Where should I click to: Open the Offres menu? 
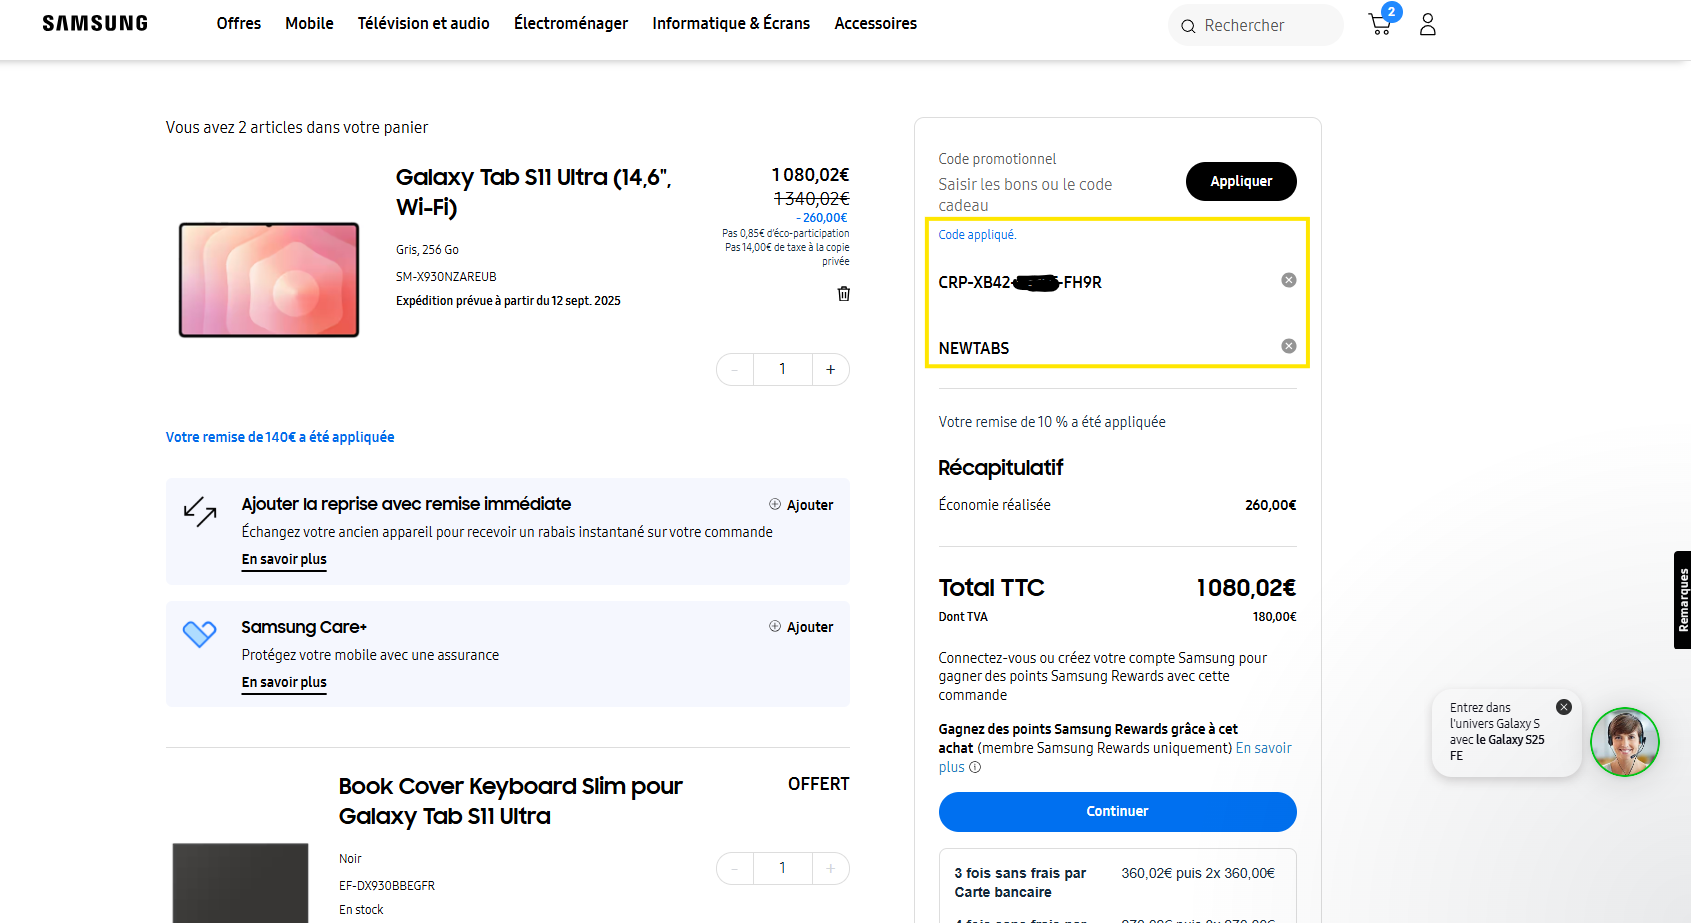click(239, 23)
